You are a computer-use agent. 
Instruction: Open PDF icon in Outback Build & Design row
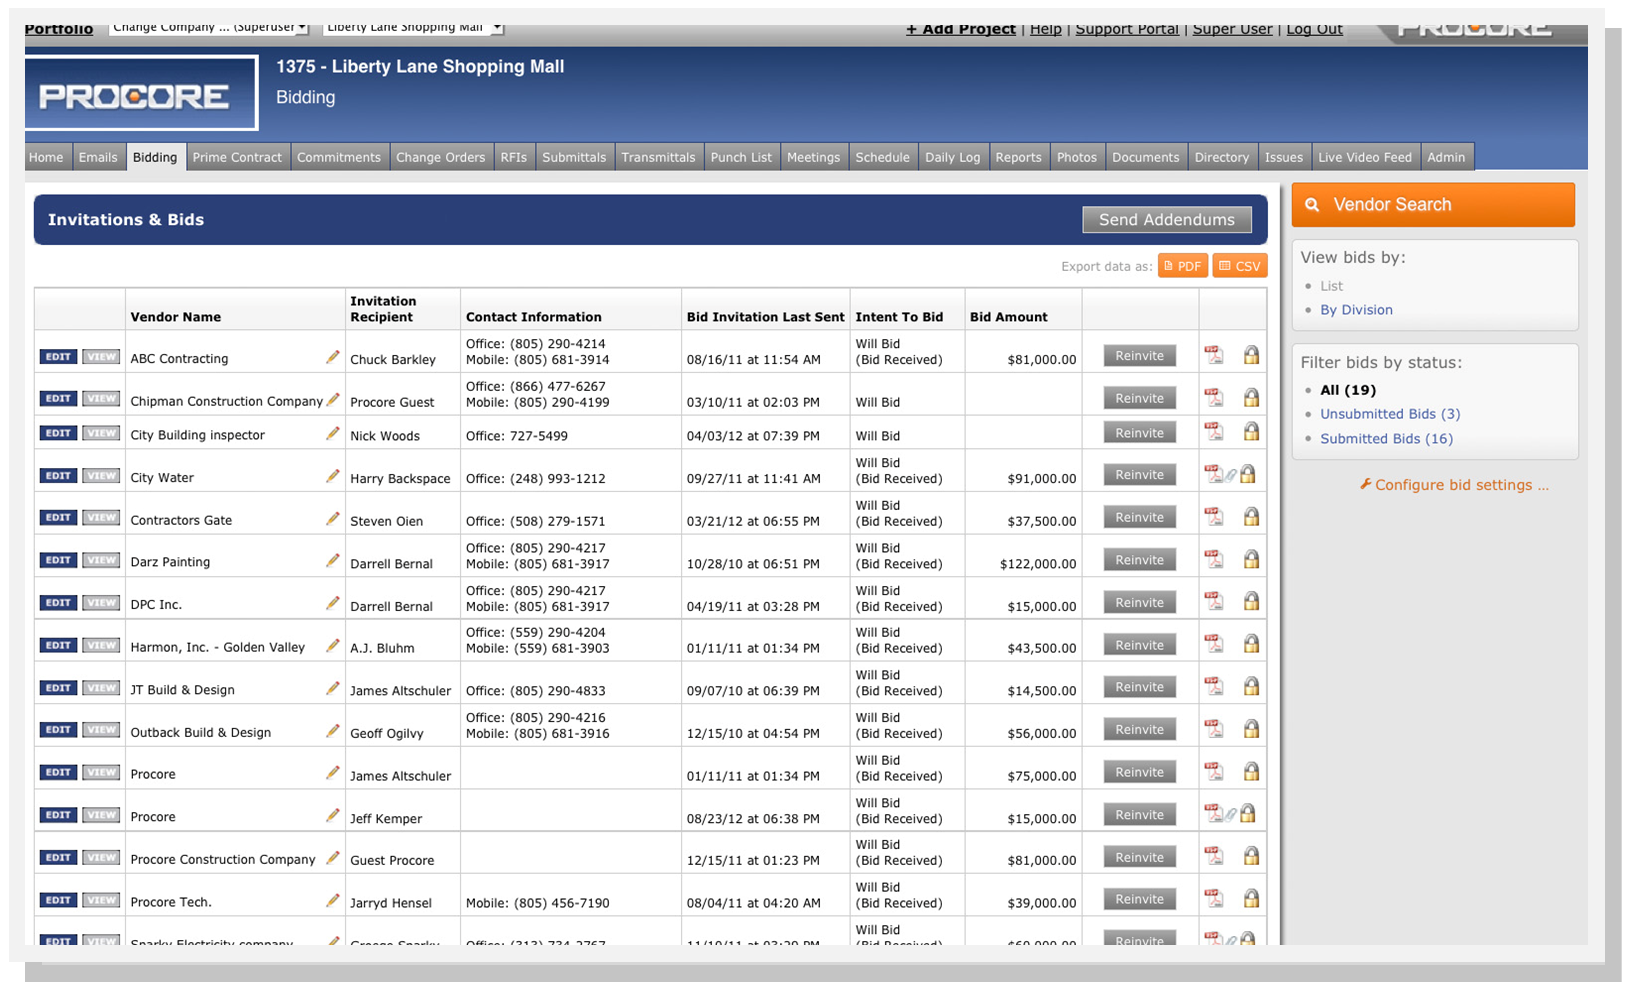[x=1213, y=729]
